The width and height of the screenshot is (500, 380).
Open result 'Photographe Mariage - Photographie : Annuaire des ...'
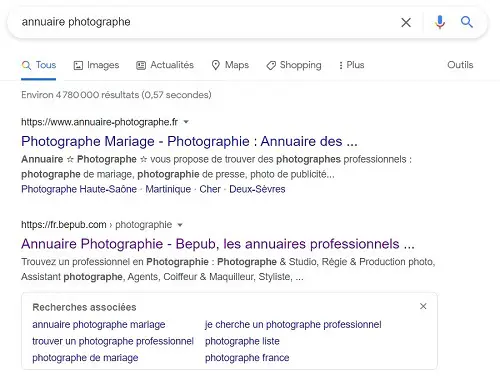point(189,141)
